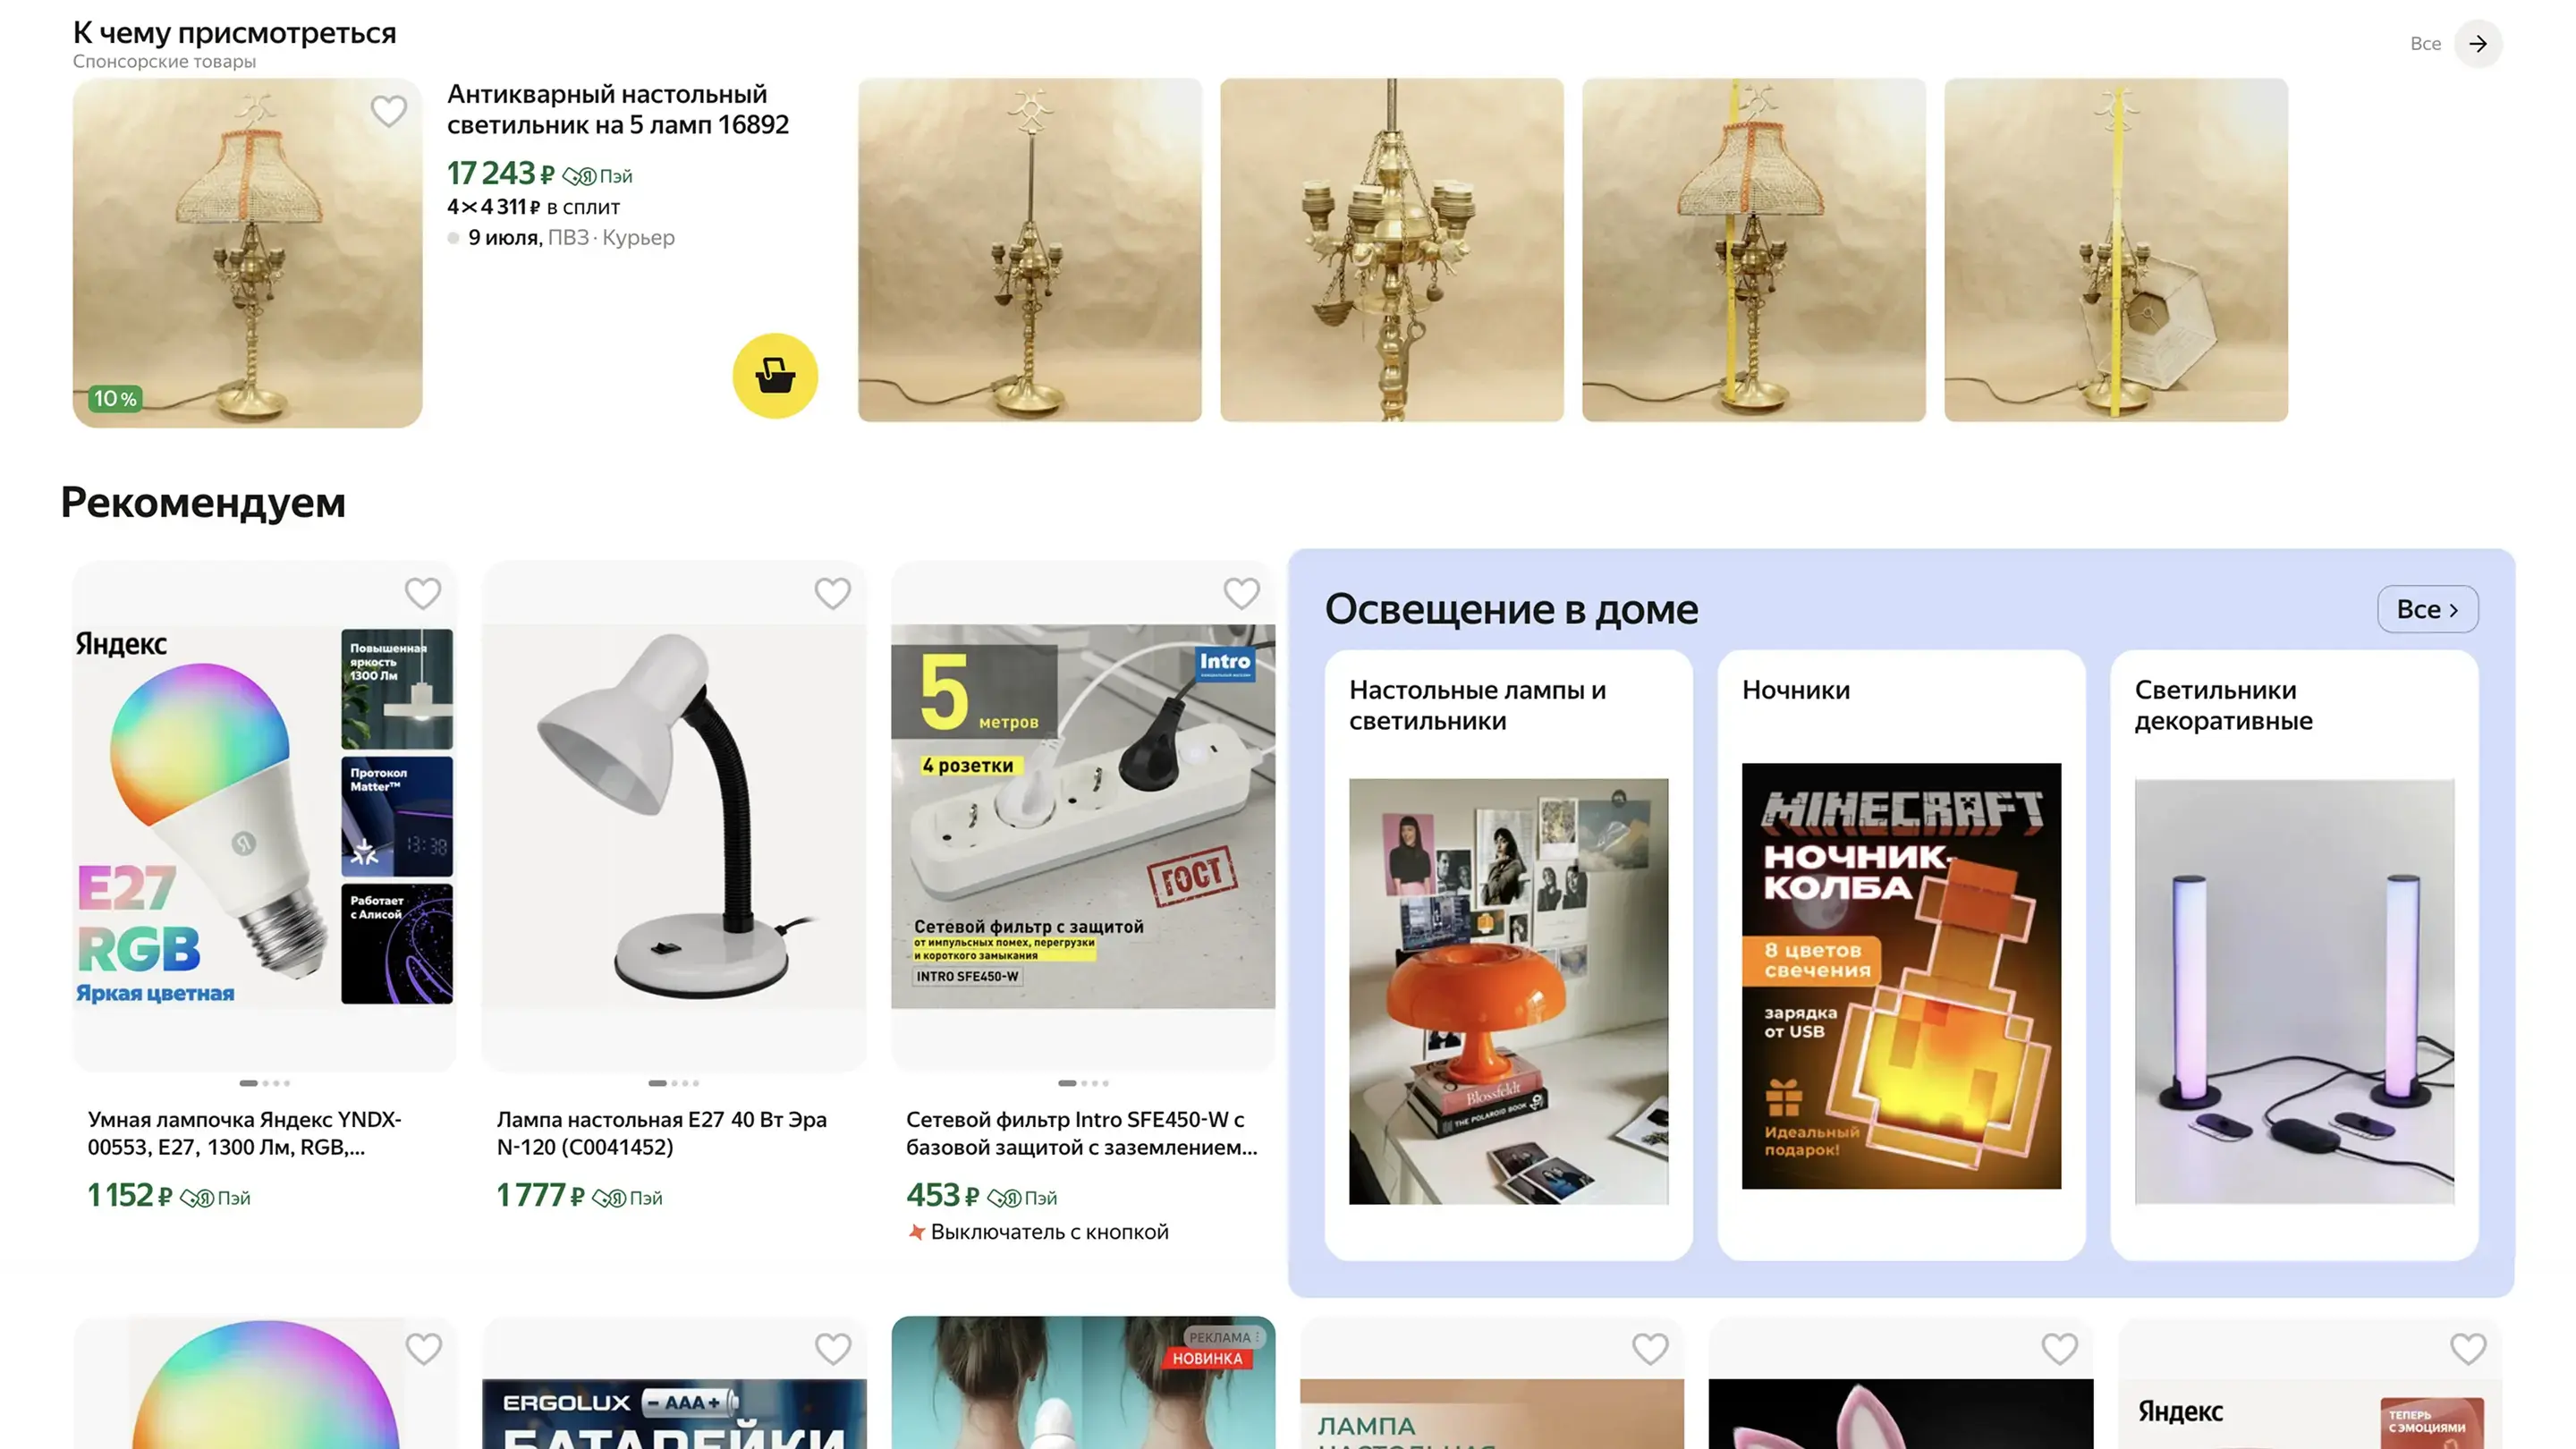Screen dimensions: 2576x1449
Task: Open Настольные лампы и светильники category
Action: coord(1508,955)
